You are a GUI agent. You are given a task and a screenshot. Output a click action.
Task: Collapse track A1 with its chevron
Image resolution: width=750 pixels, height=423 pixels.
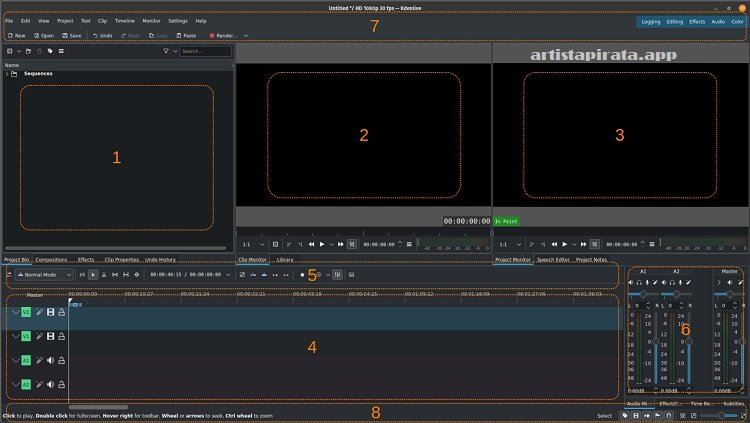click(16, 360)
